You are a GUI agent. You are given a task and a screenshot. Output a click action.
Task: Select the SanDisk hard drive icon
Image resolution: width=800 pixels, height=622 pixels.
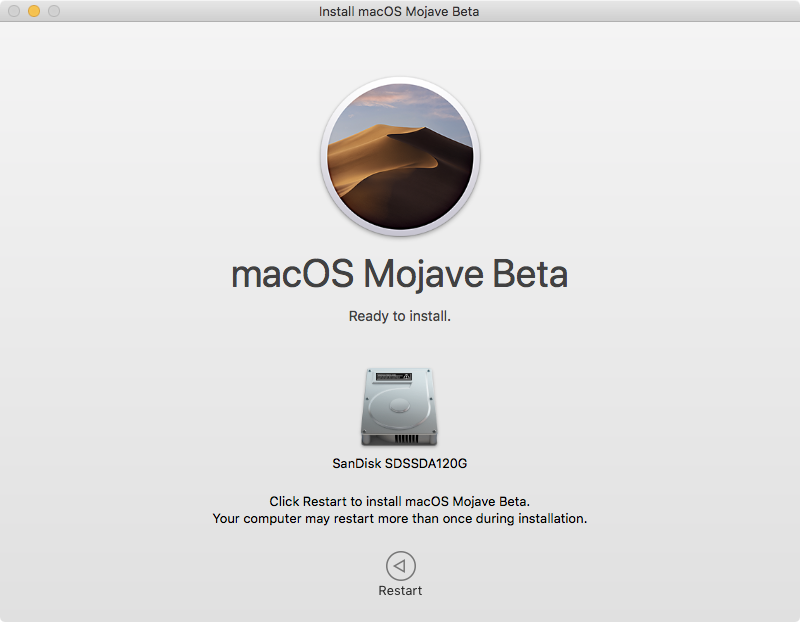(x=399, y=407)
